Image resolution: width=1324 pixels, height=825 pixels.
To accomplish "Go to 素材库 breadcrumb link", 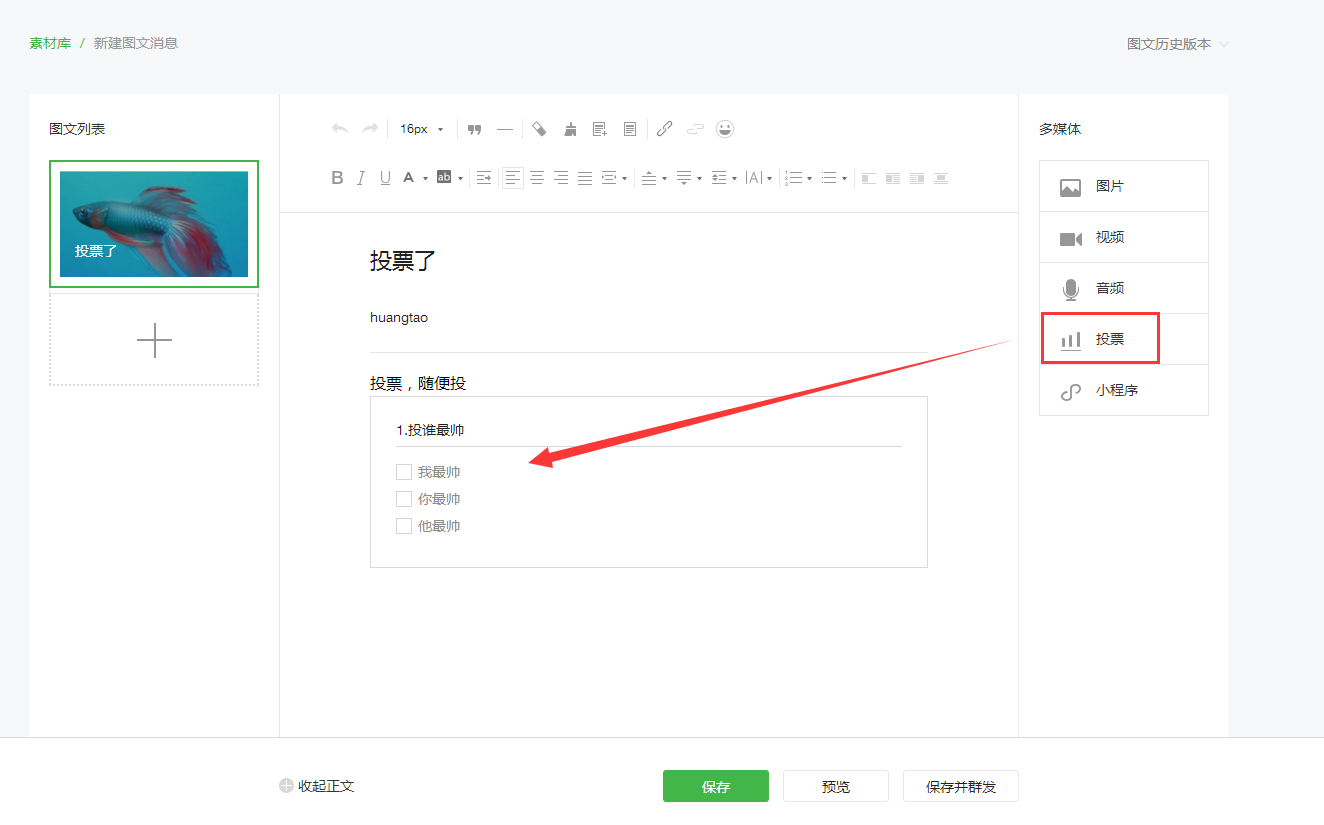I will [x=50, y=43].
